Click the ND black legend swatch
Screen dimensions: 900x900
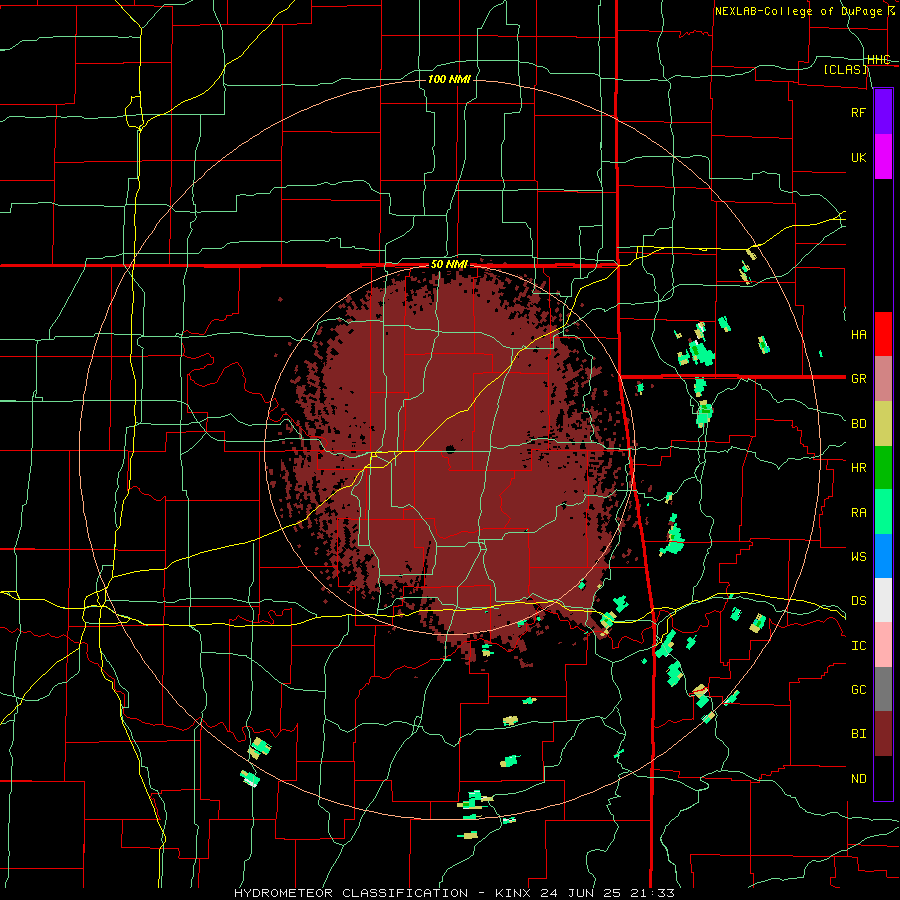883,778
